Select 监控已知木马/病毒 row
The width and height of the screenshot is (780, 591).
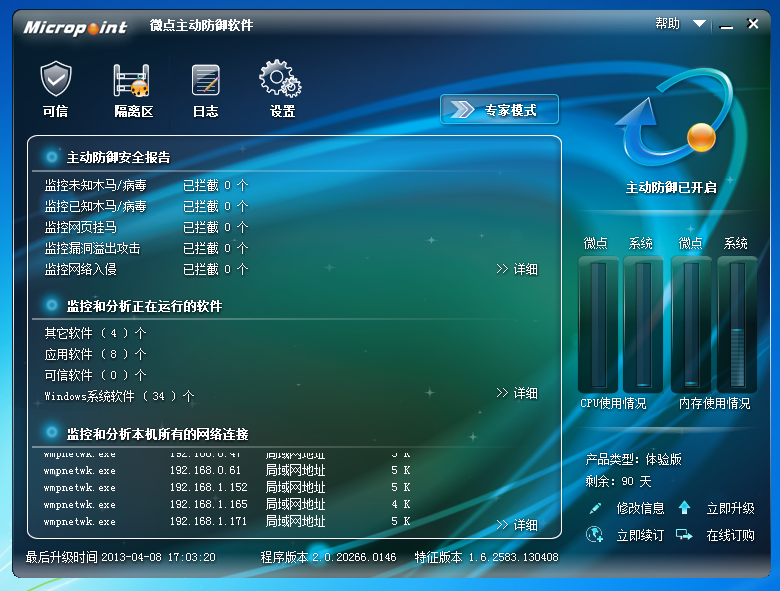[146, 206]
